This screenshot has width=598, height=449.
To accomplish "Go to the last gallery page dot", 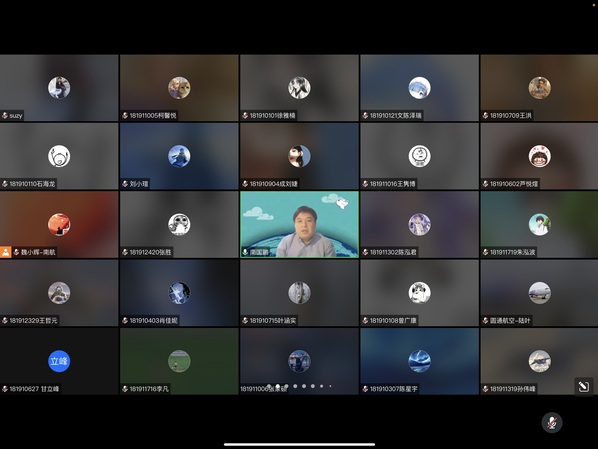I will [330, 386].
